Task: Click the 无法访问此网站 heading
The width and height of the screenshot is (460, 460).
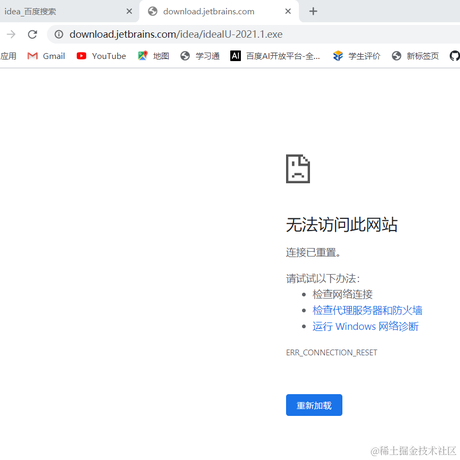Action: pyautogui.click(x=342, y=224)
